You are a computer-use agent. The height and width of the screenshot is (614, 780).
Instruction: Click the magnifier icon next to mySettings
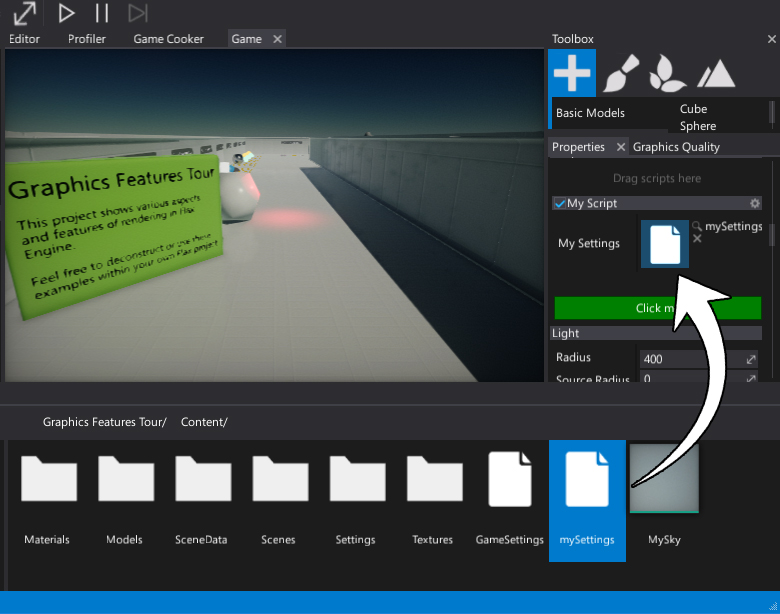point(697,226)
